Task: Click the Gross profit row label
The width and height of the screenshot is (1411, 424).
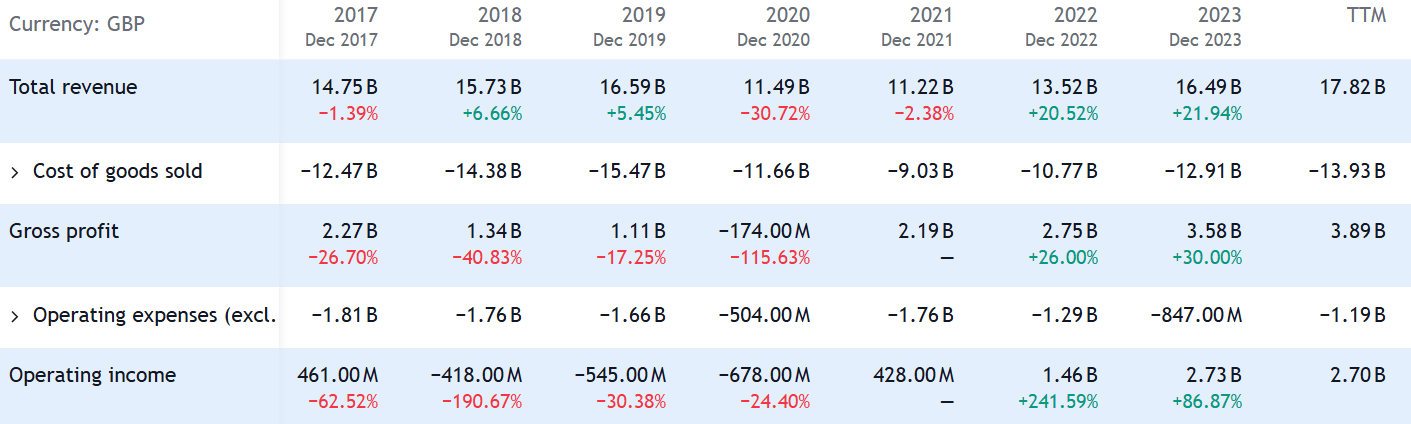Action: tap(64, 231)
